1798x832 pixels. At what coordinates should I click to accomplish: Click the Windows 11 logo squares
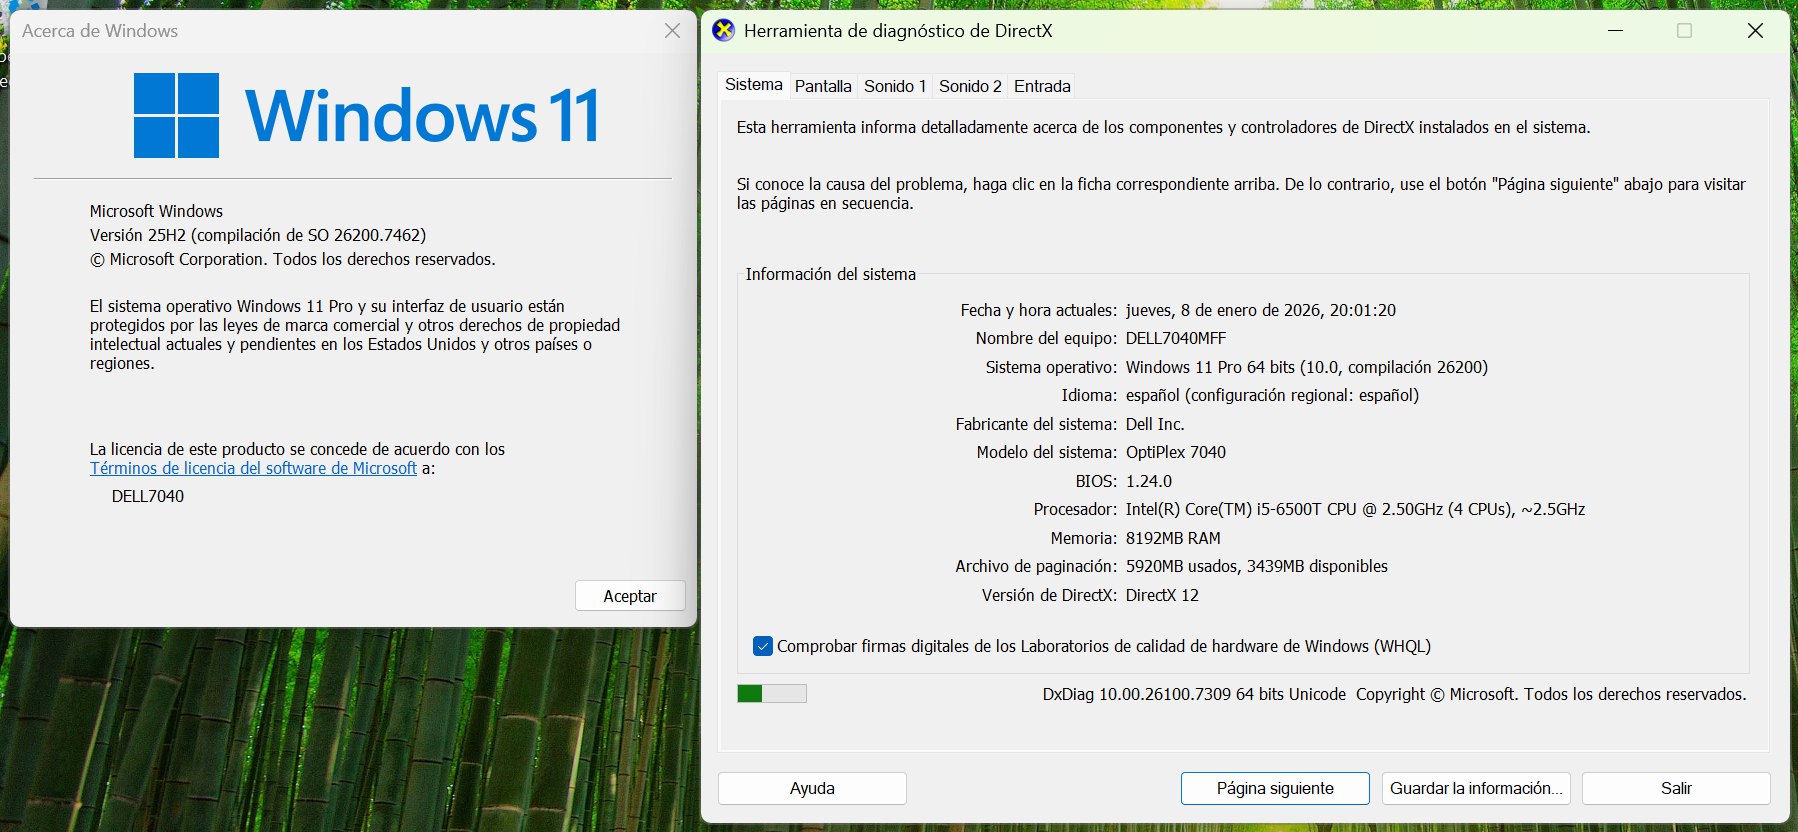pyautogui.click(x=176, y=115)
